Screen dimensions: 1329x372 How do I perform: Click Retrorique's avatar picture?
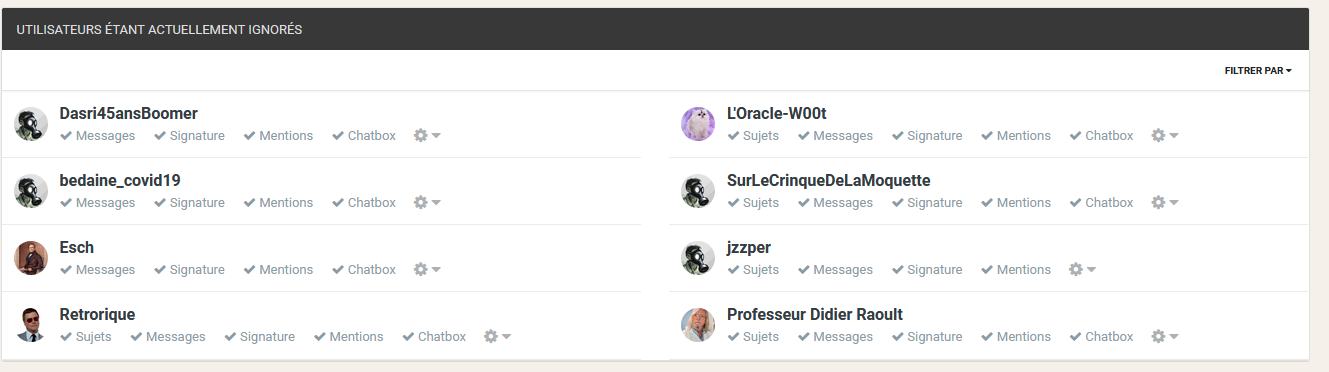(x=31, y=325)
